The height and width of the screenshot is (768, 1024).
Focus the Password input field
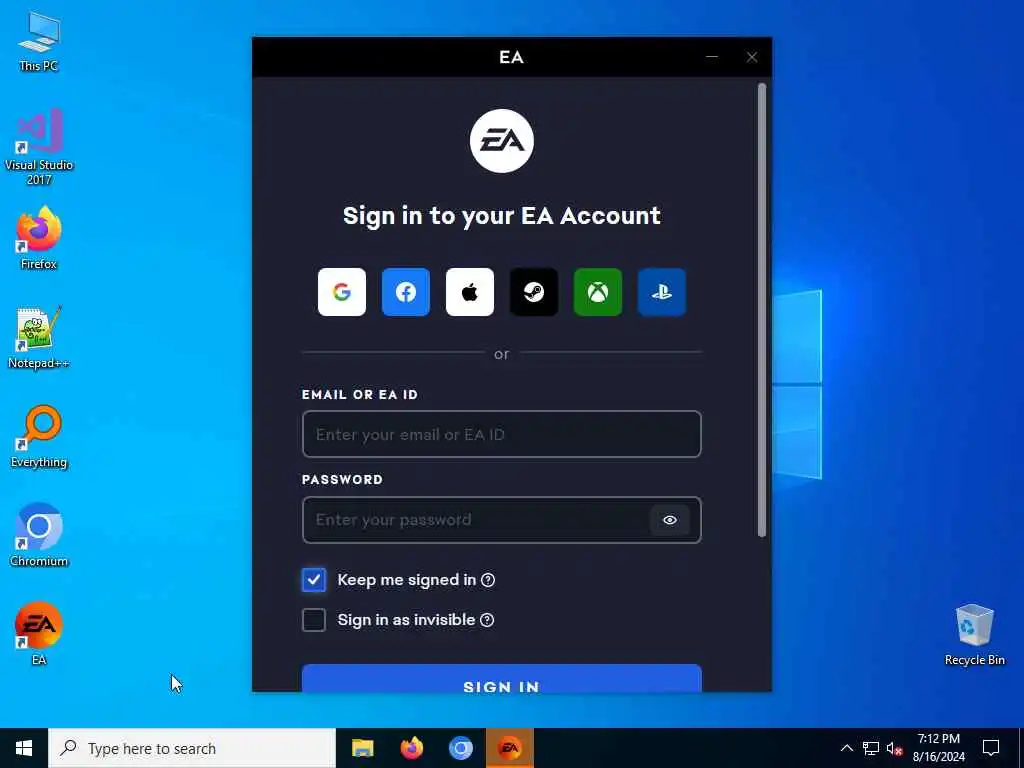tap(502, 520)
